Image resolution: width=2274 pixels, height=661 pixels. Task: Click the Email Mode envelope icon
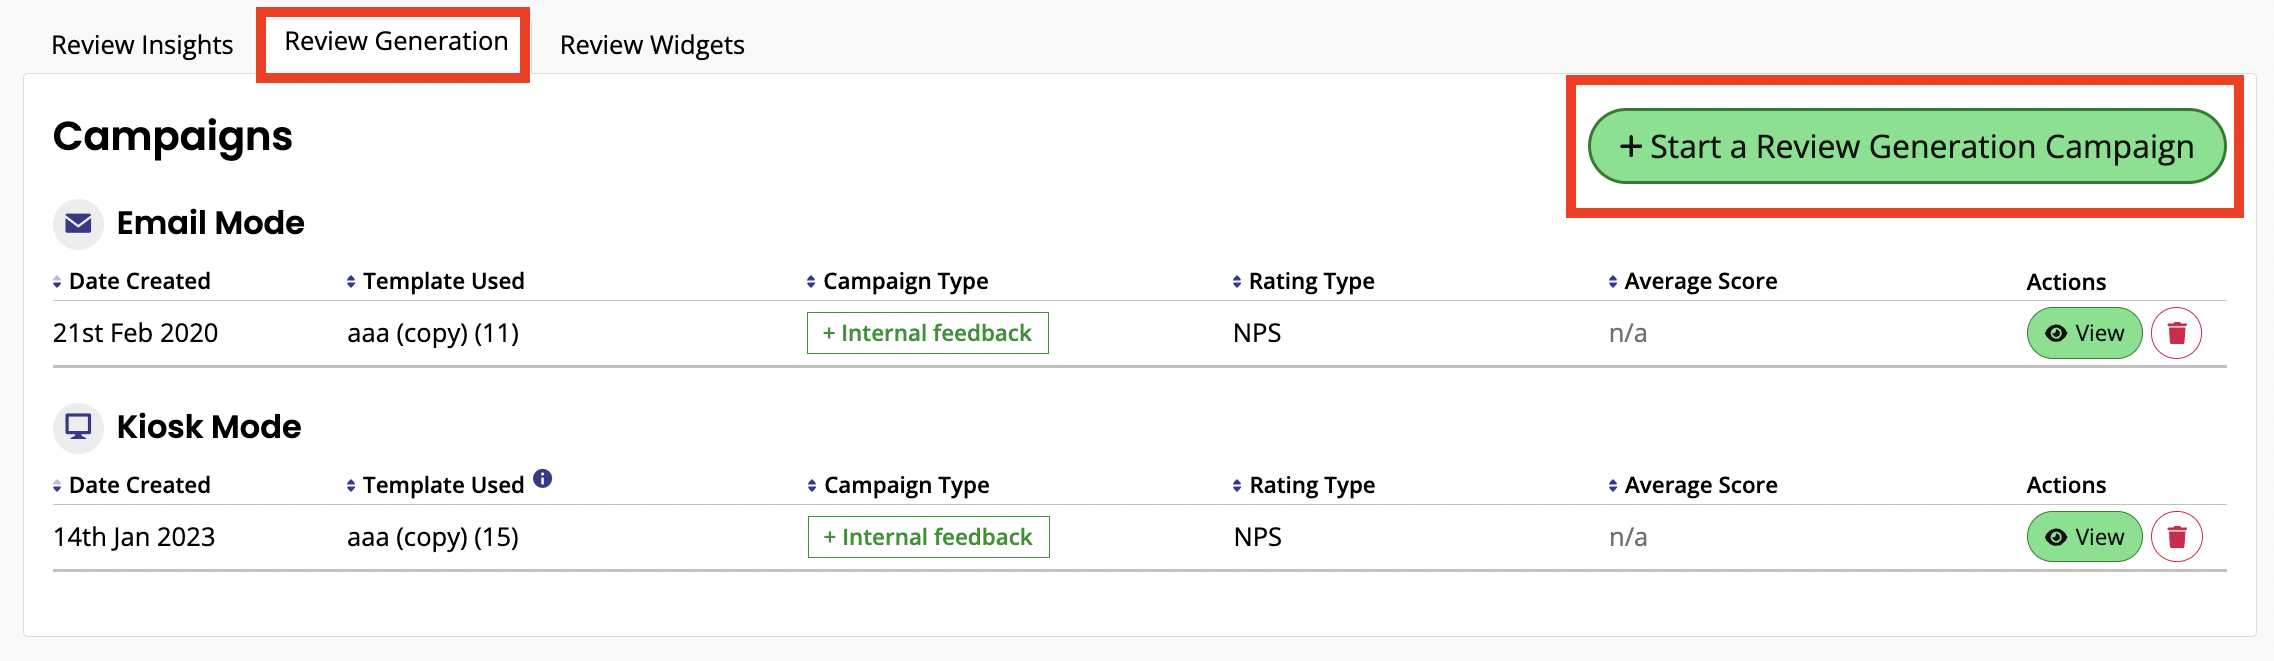click(x=77, y=224)
